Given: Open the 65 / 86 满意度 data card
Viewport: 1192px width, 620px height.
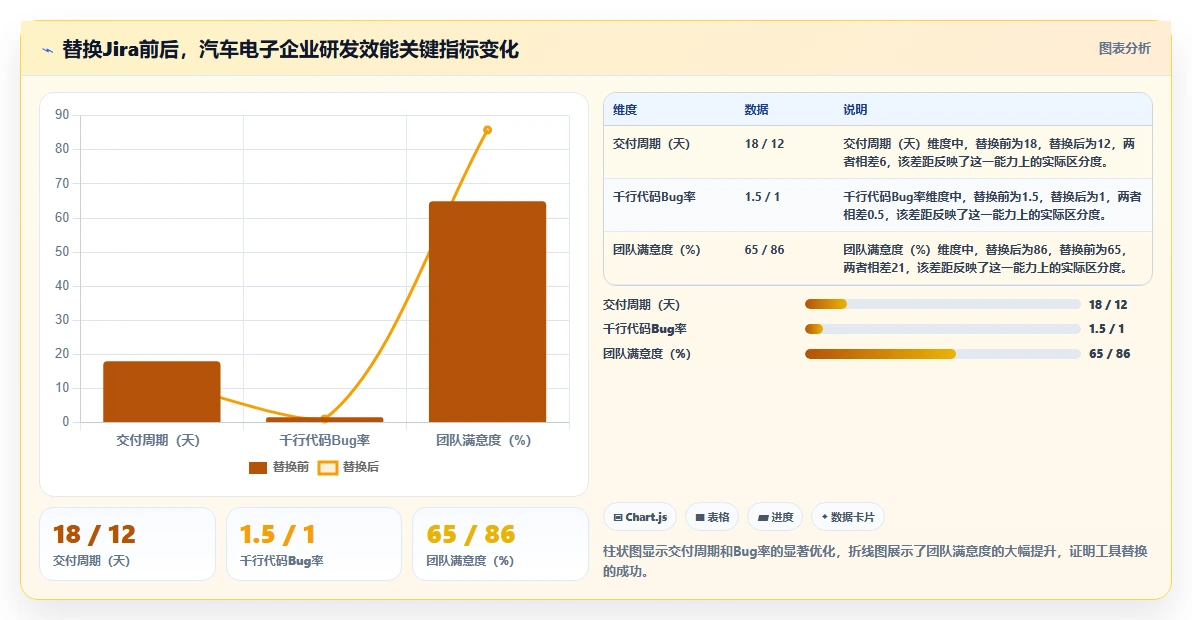Looking at the screenshot, I should [500, 544].
